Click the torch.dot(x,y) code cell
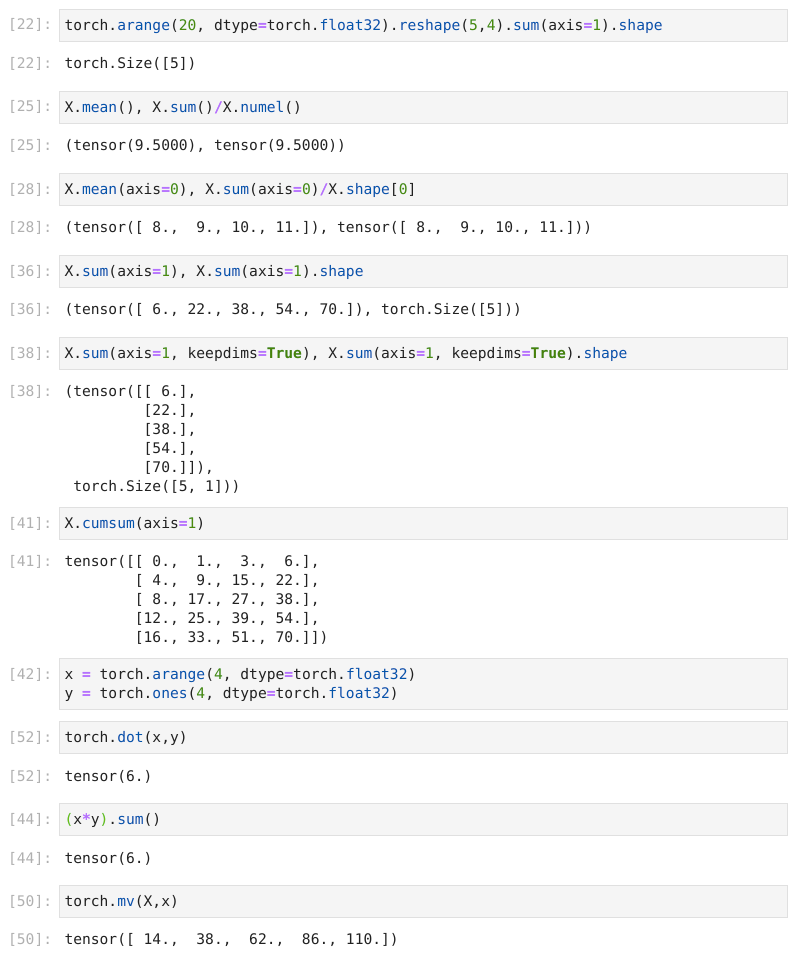This screenshot has height=953, width=797. (423, 737)
